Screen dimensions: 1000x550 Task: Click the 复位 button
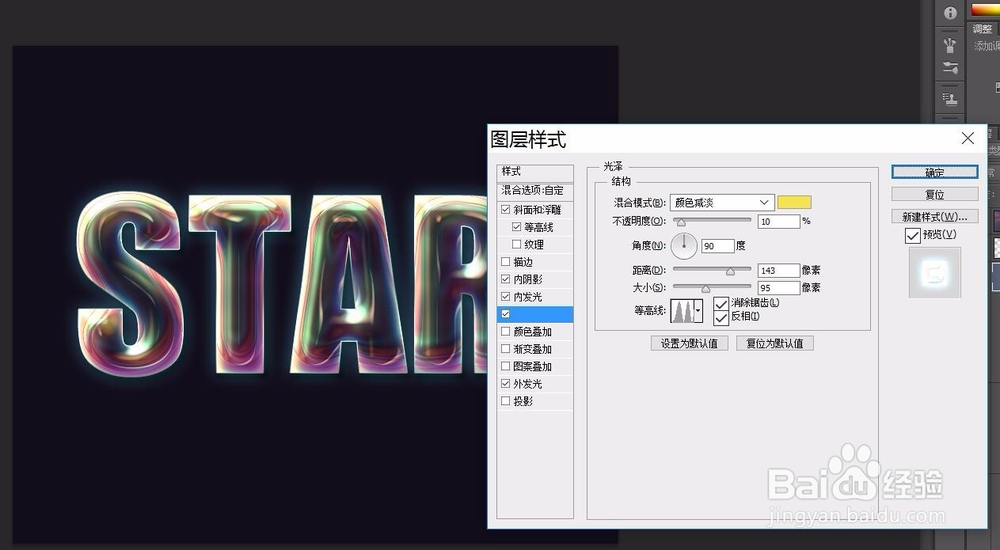934,194
